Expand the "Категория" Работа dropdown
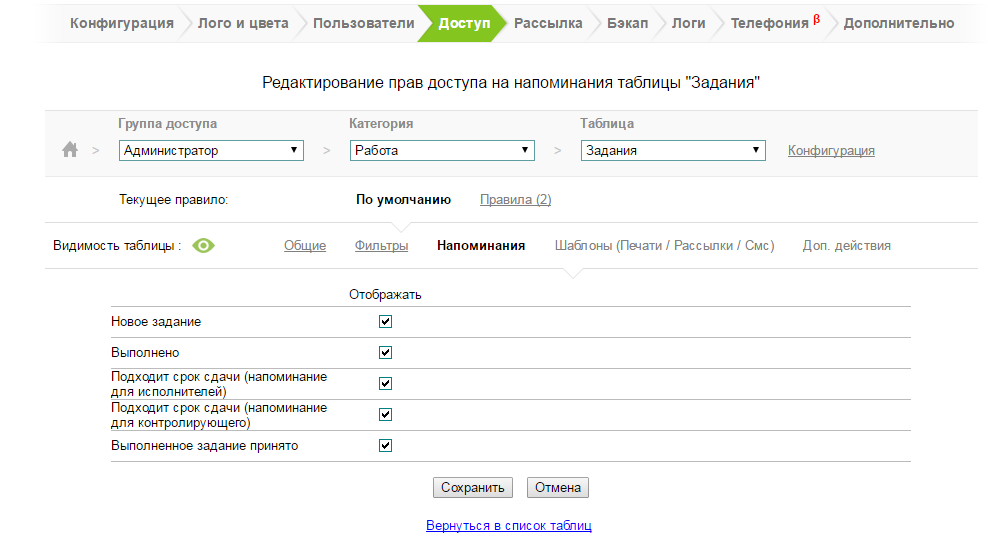The height and width of the screenshot is (543, 1006). pyautogui.click(x=442, y=151)
